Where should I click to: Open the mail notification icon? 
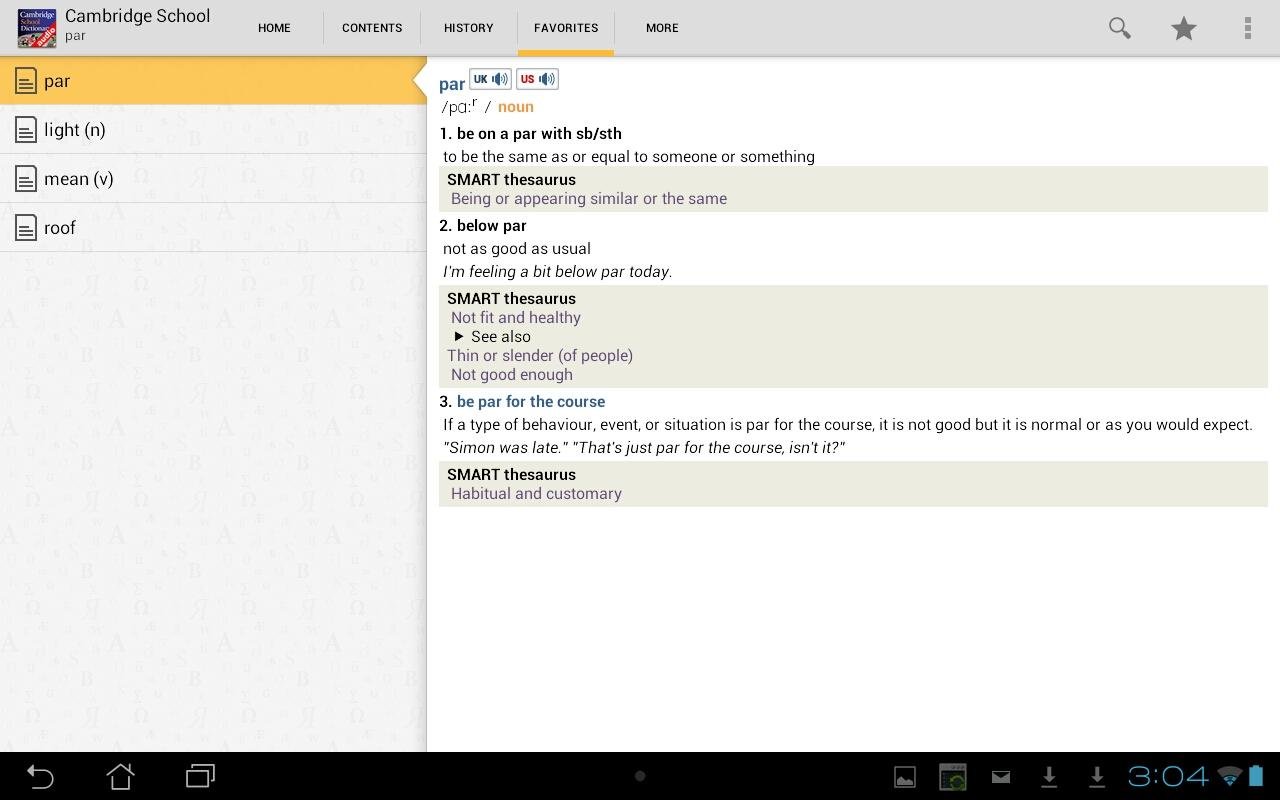tap(1001, 776)
